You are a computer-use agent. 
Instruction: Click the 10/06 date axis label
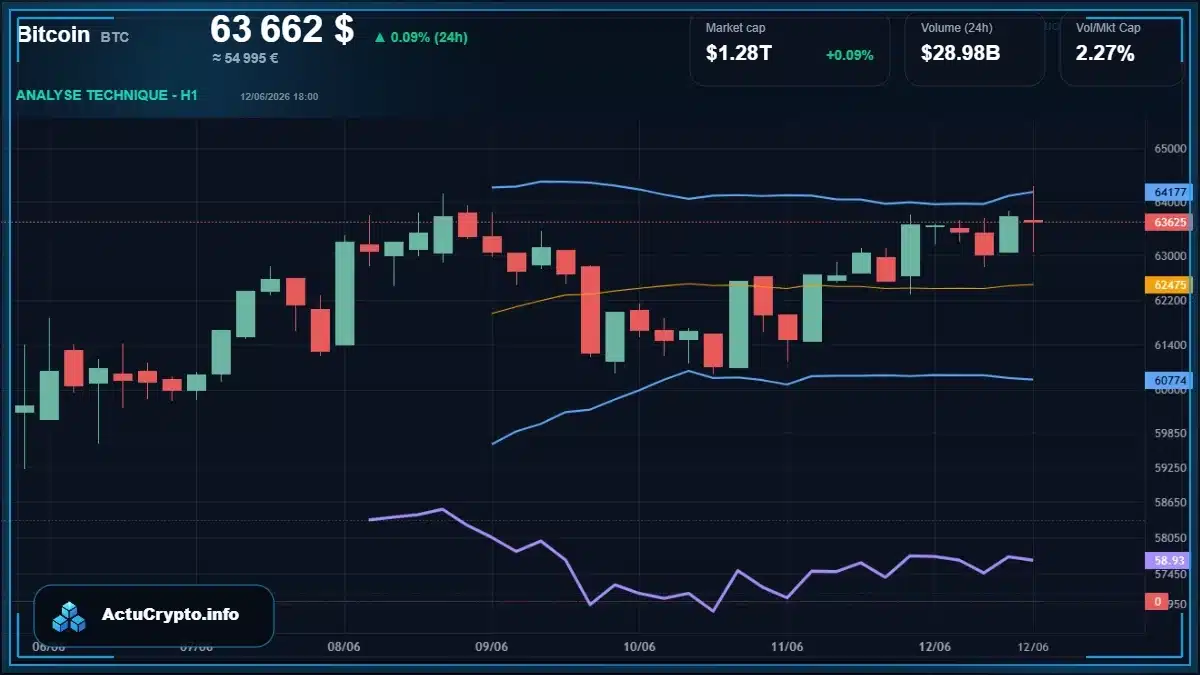coord(639,647)
